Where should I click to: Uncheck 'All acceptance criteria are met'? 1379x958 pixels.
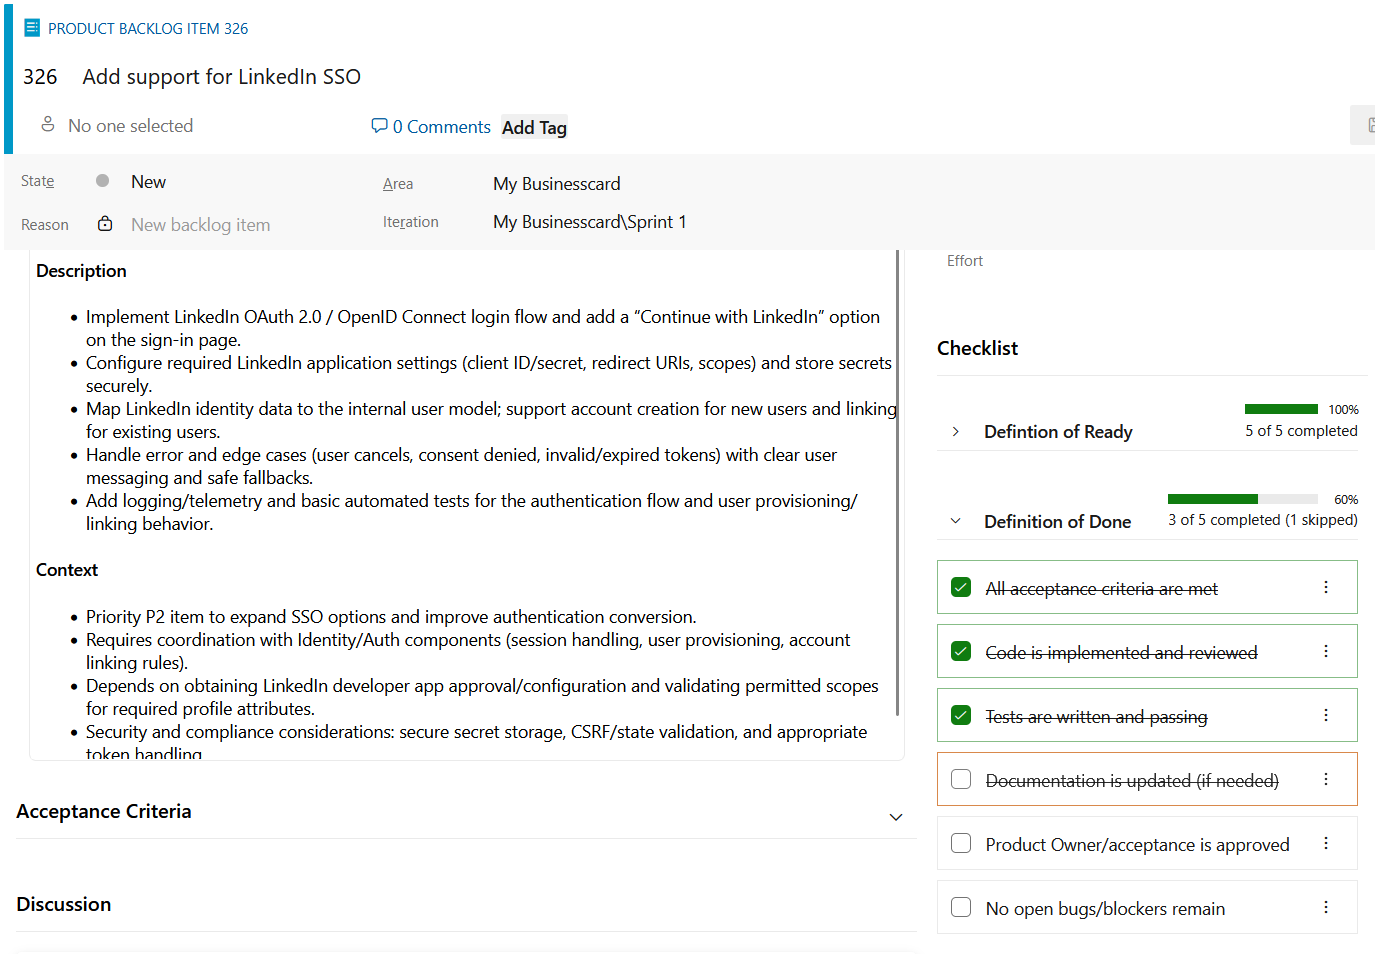961,587
